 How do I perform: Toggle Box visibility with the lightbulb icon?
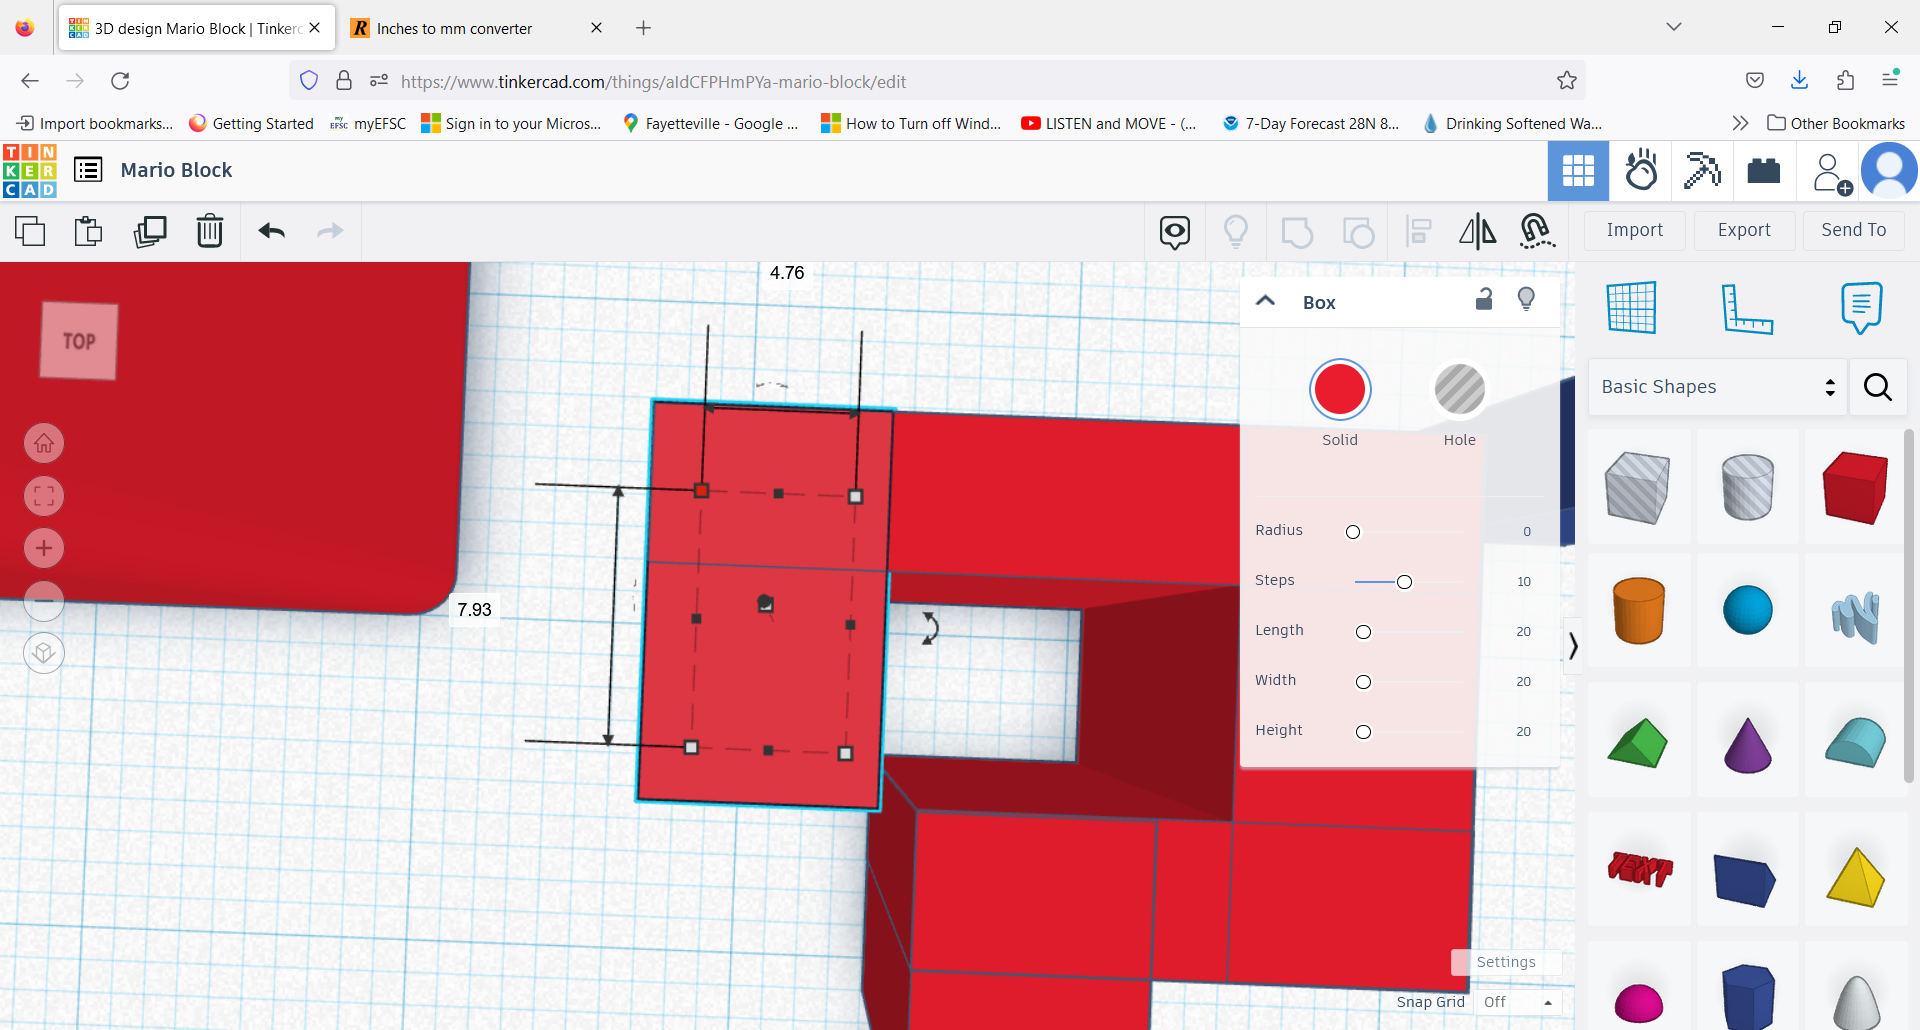pos(1527,299)
